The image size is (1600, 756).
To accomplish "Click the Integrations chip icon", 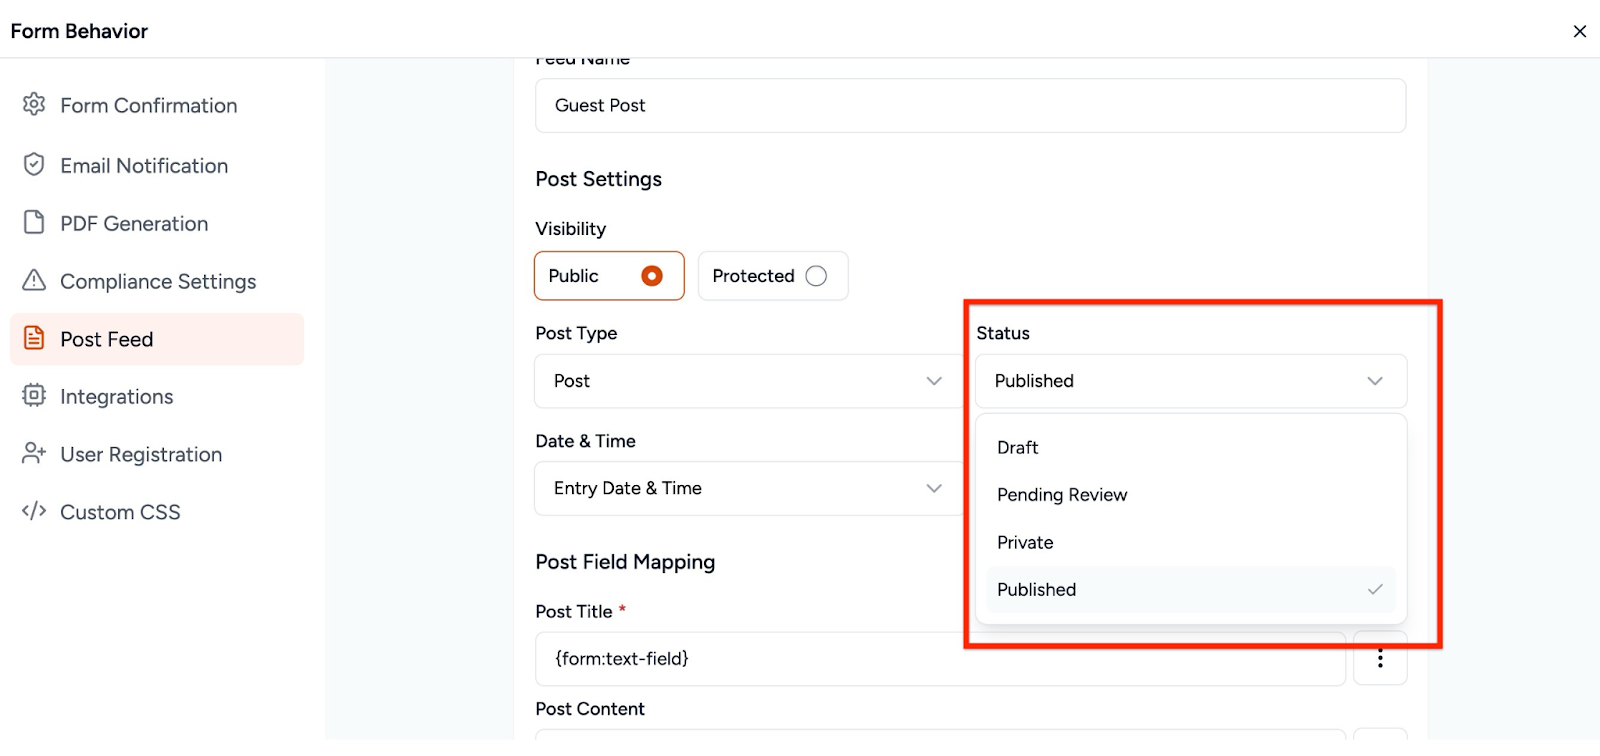I will click(34, 396).
